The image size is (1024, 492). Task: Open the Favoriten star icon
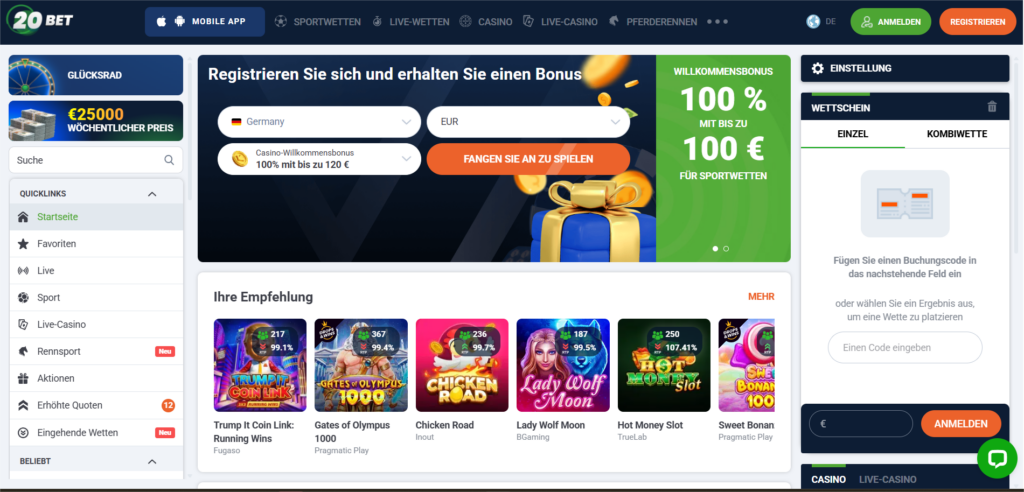pyautogui.click(x=24, y=244)
